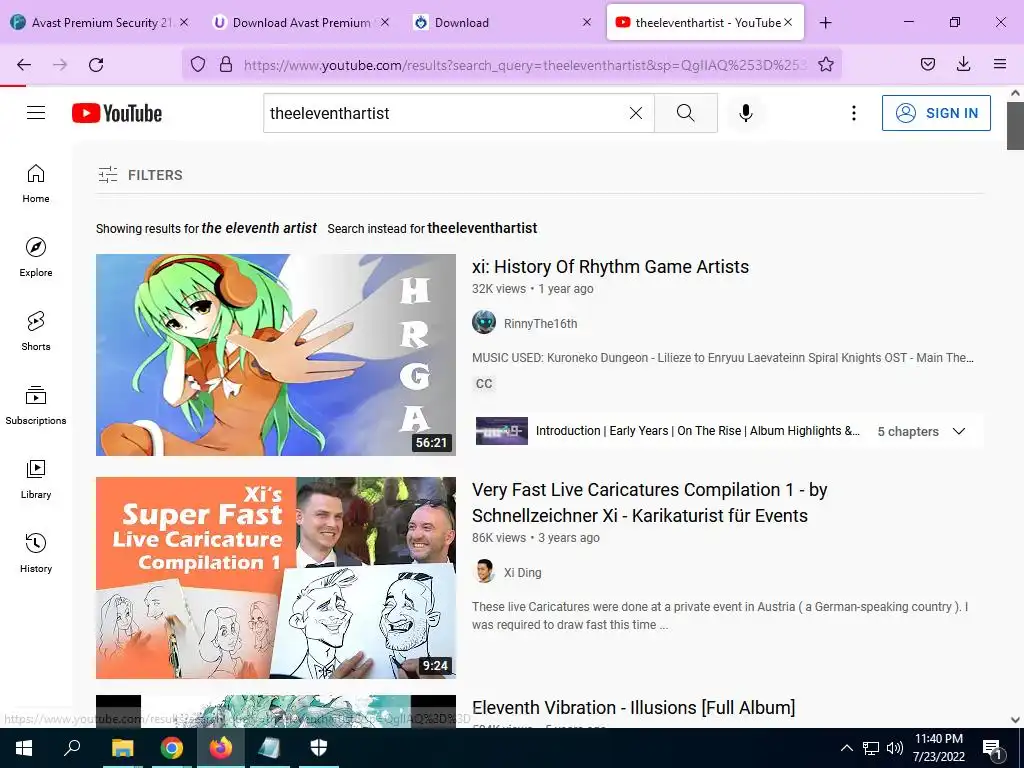
Task: Click the chapter preview thumbnail
Action: [502, 431]
